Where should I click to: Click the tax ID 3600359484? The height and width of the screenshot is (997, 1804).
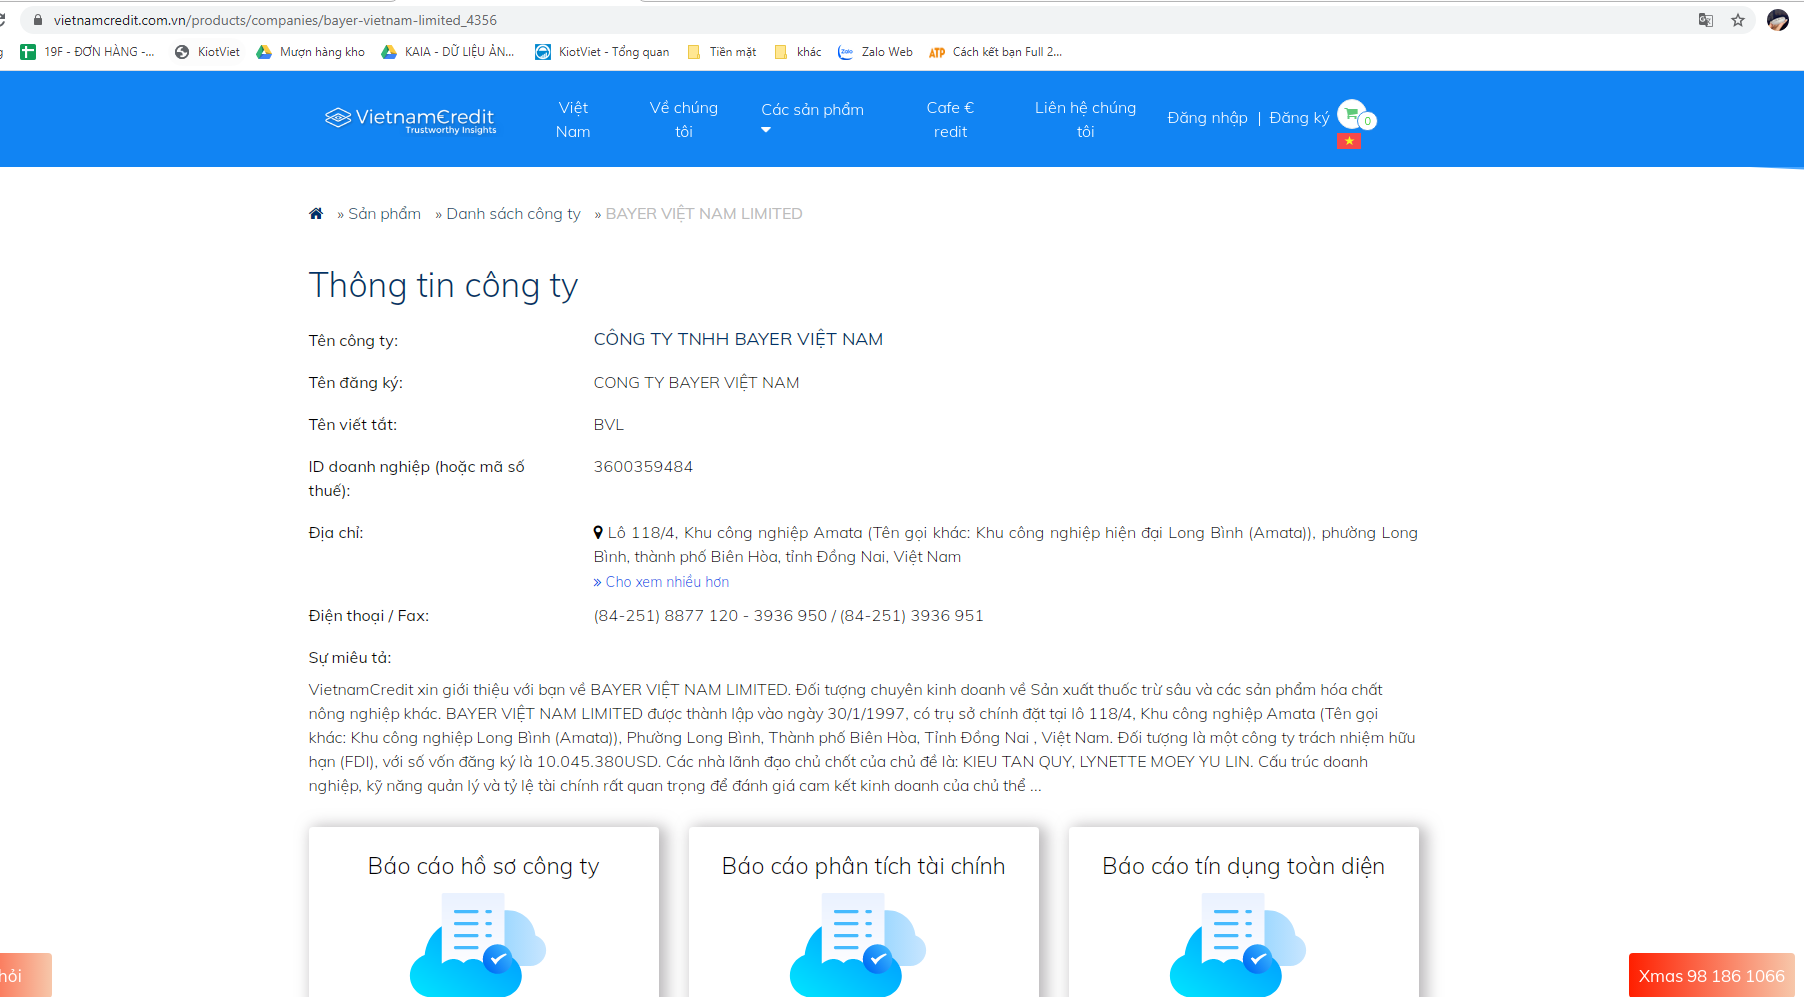[643, 467]
